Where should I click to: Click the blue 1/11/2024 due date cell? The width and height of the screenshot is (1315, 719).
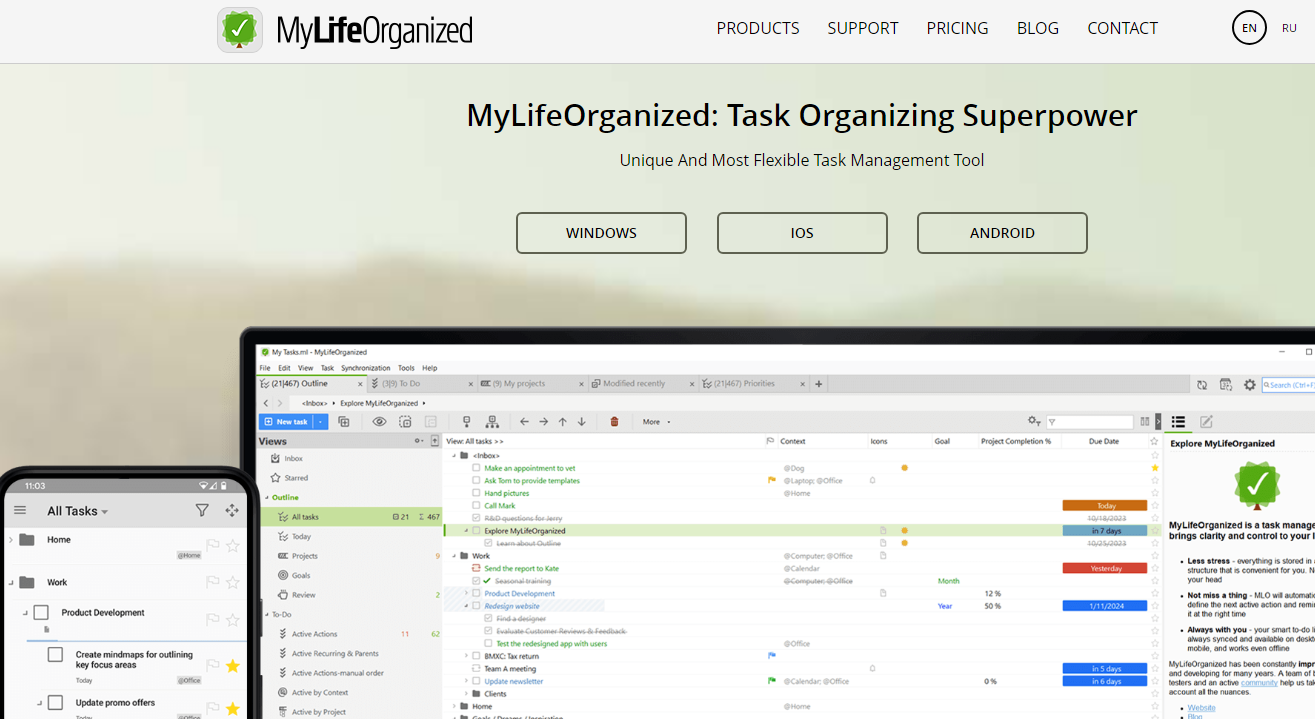pyautogui.click(x=1105, y=606)
